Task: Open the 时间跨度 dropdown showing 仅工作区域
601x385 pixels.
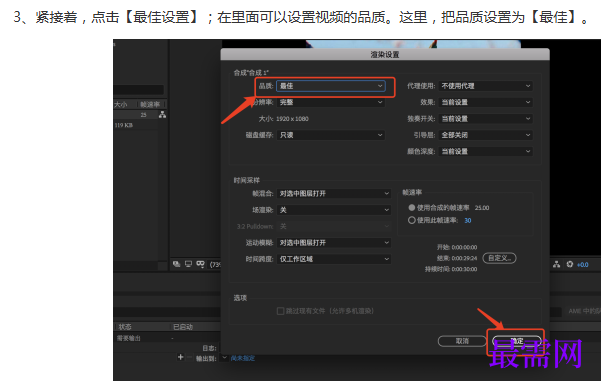Action: coord(334,259)
